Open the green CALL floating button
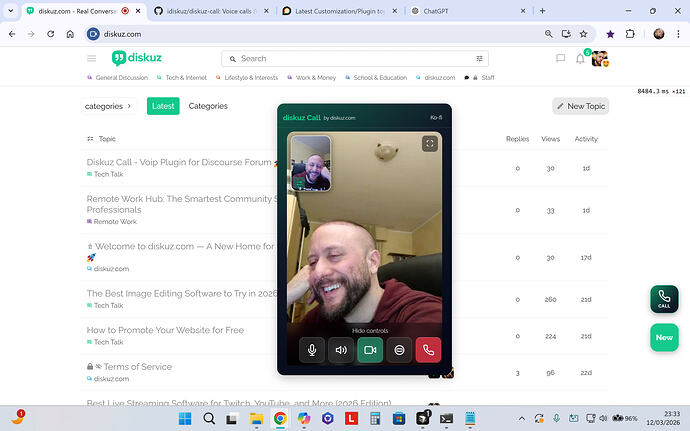This screenshot has height=431, width=690. [664, 299]
